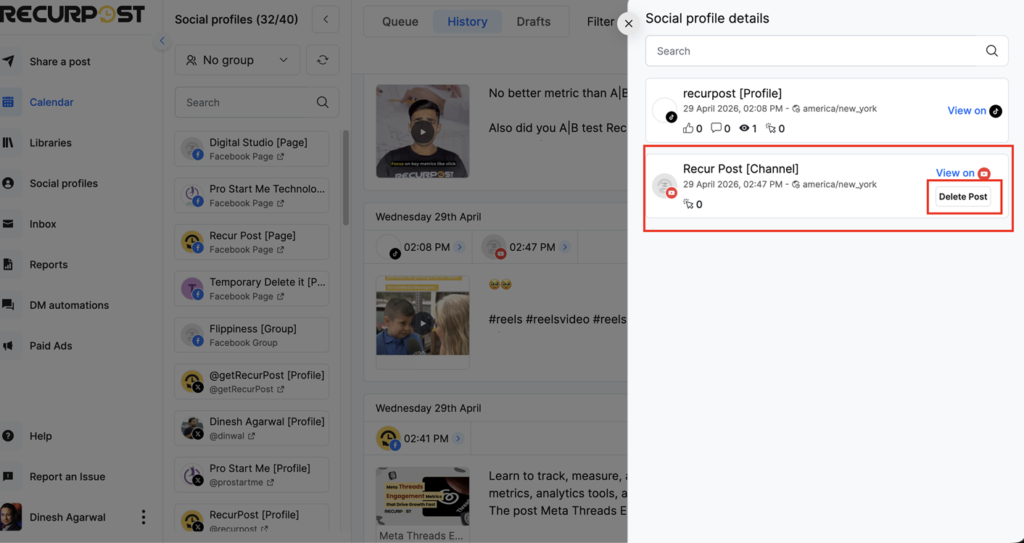This screenshot has width=1024, height=543.
Task: Click the clicks icon on Recur Post [Channel]
Action: click(x=688, y=204)
